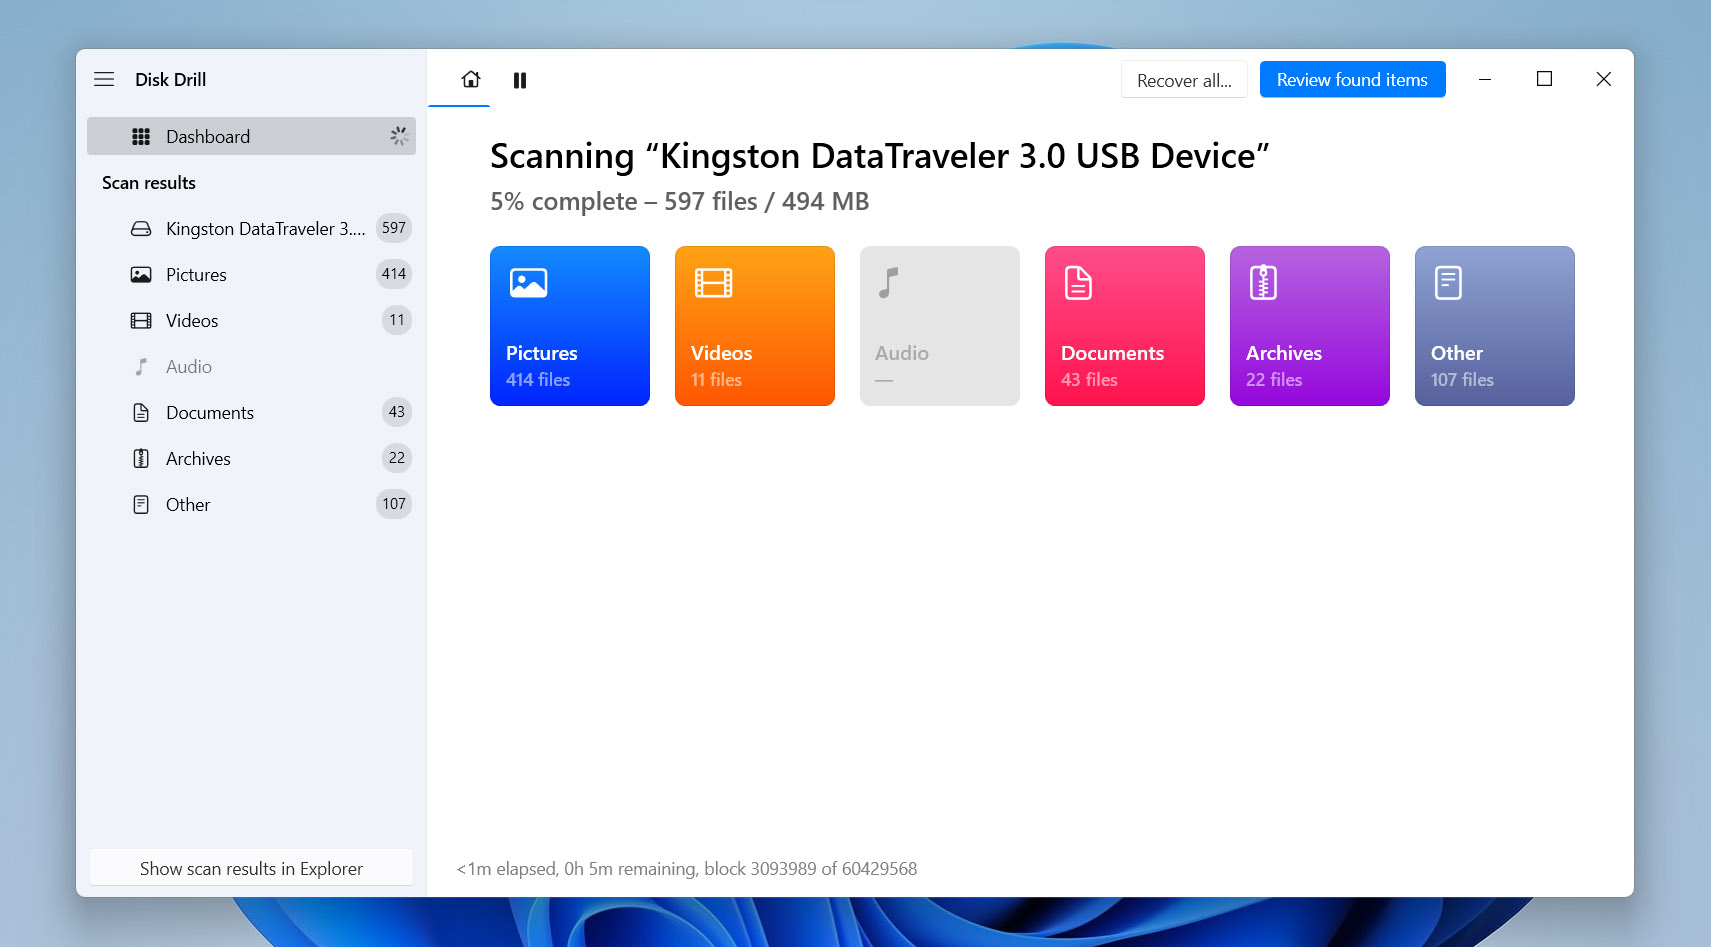1711x947 pixels.
Task: Click Show scan results in Explorer
Action: [x=251, y=868]
